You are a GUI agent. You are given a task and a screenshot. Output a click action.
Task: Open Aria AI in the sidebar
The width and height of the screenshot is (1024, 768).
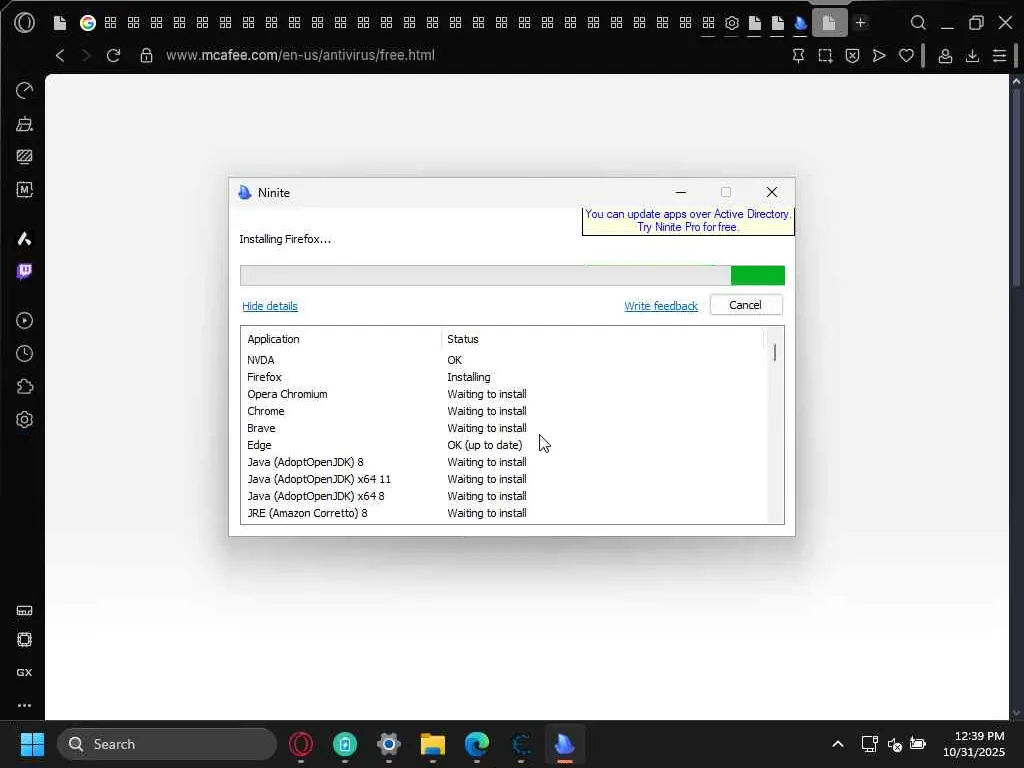click(x=24, y=239)
